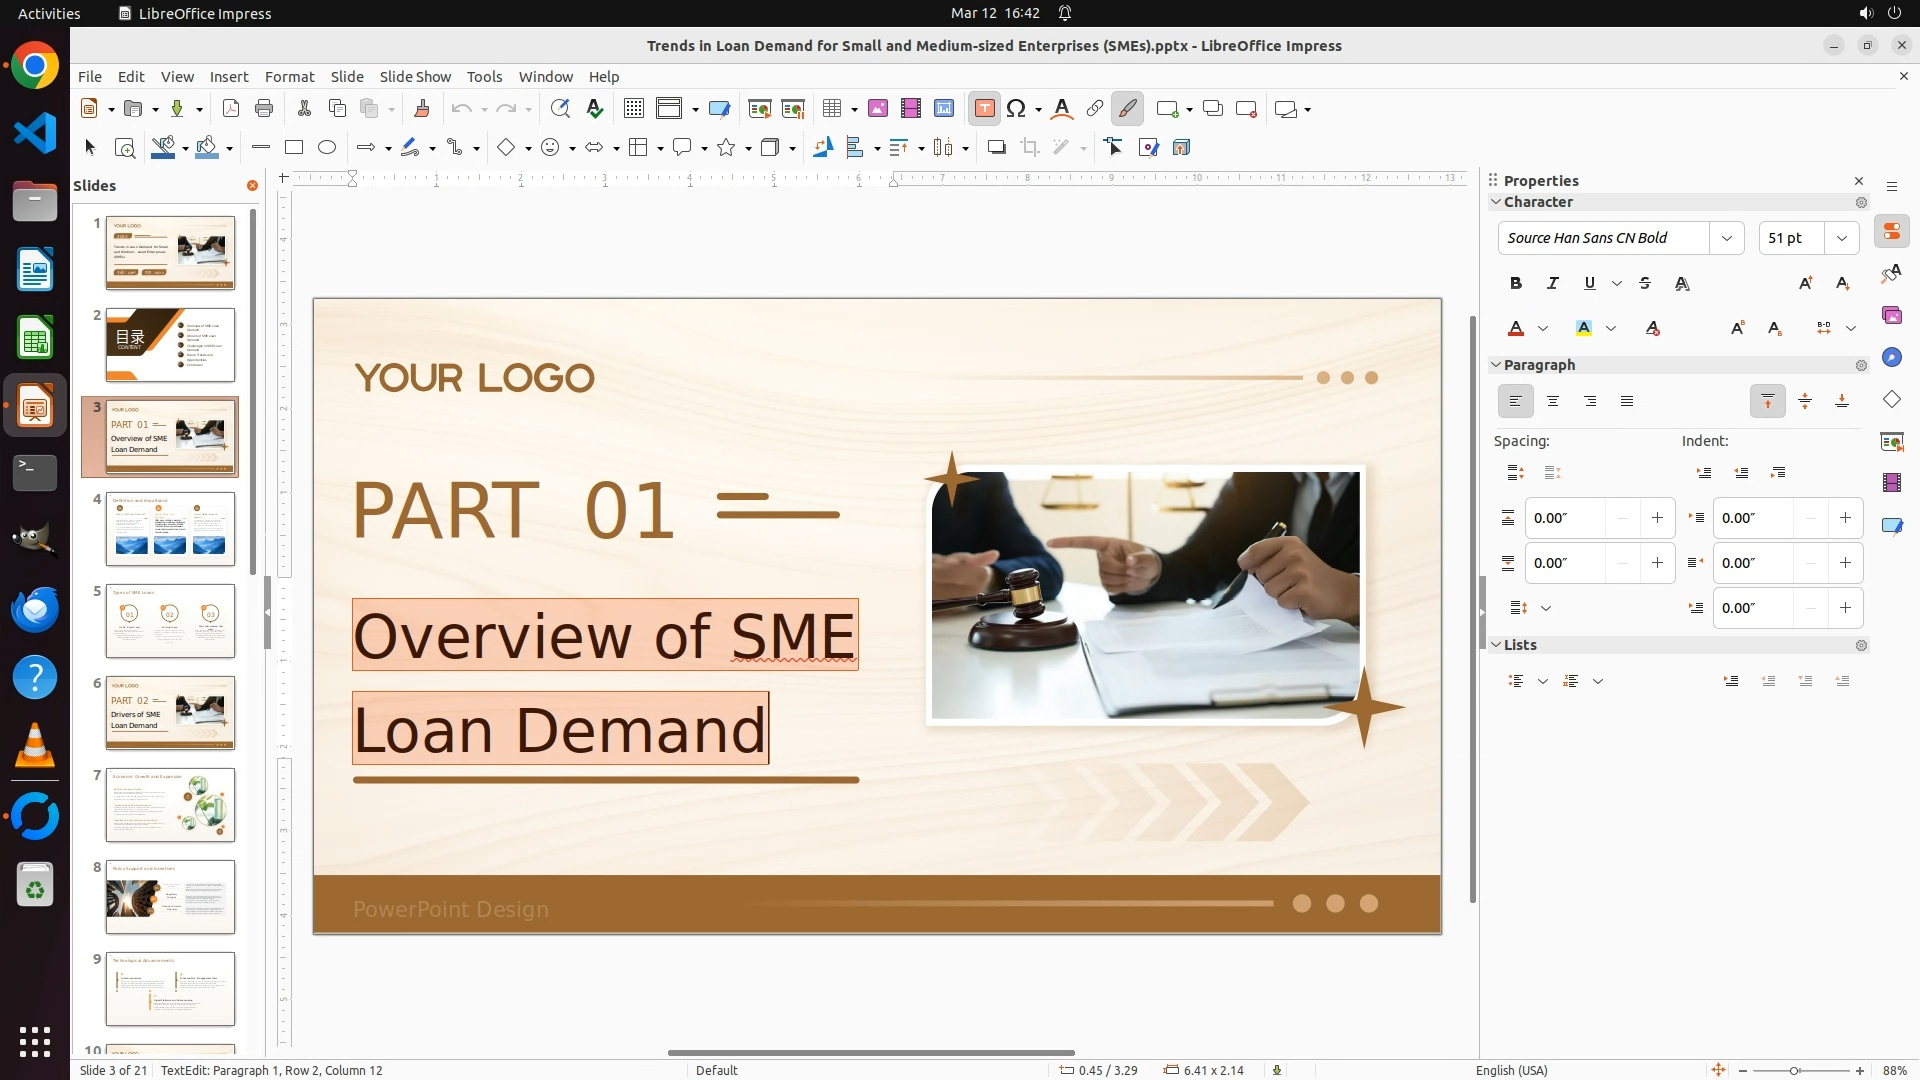Open the Format menu
1920x1080 pixels.
click(x=289, y=77)
